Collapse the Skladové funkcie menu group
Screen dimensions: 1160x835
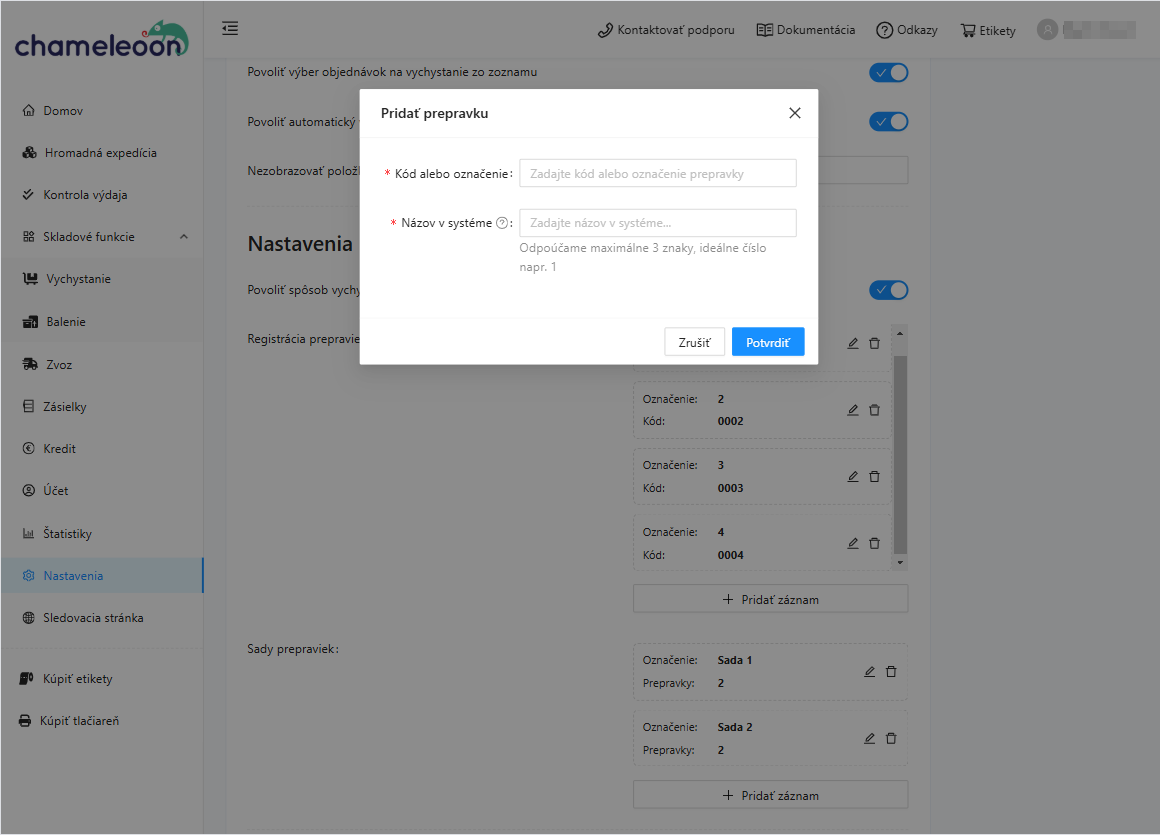tap(183, 237)
